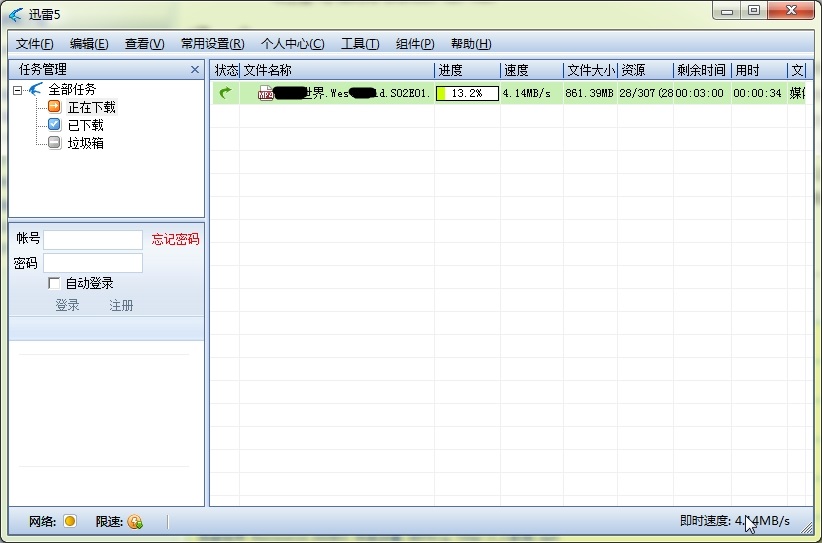Click the grey 垃圾箱 icon
The width and height of the screenshot is (822, 543).
55,143
